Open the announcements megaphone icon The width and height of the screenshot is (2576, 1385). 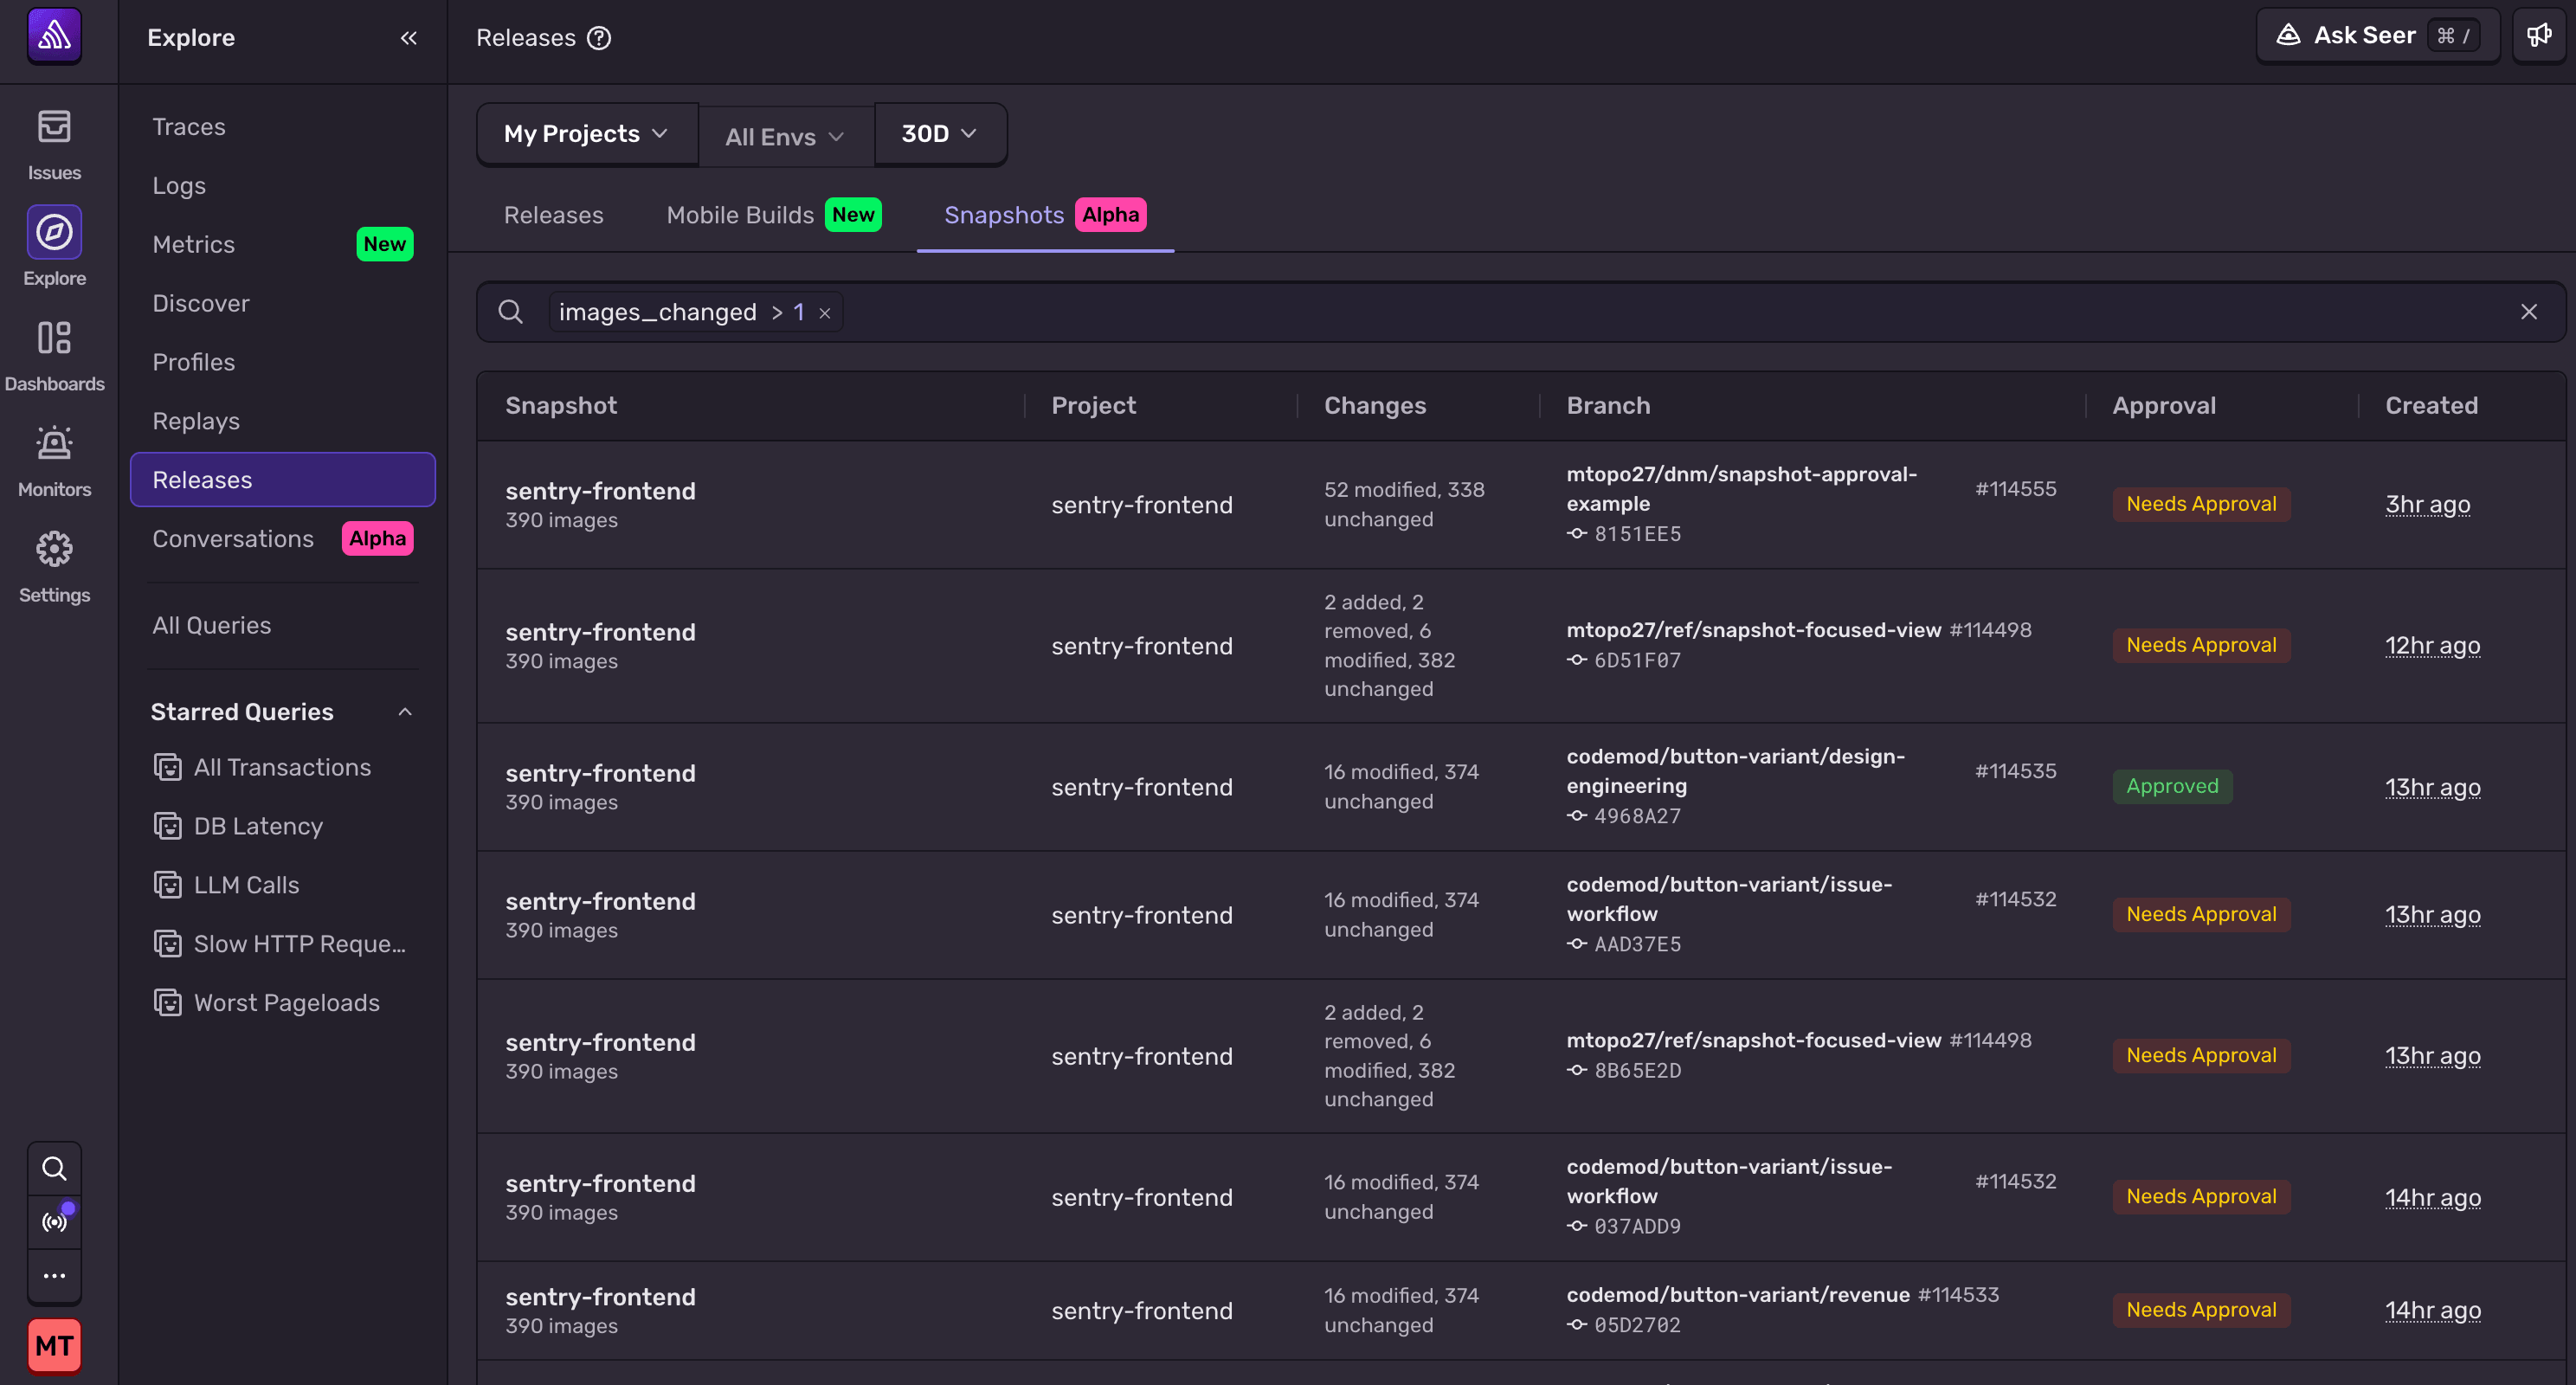tap(2539, 36)
